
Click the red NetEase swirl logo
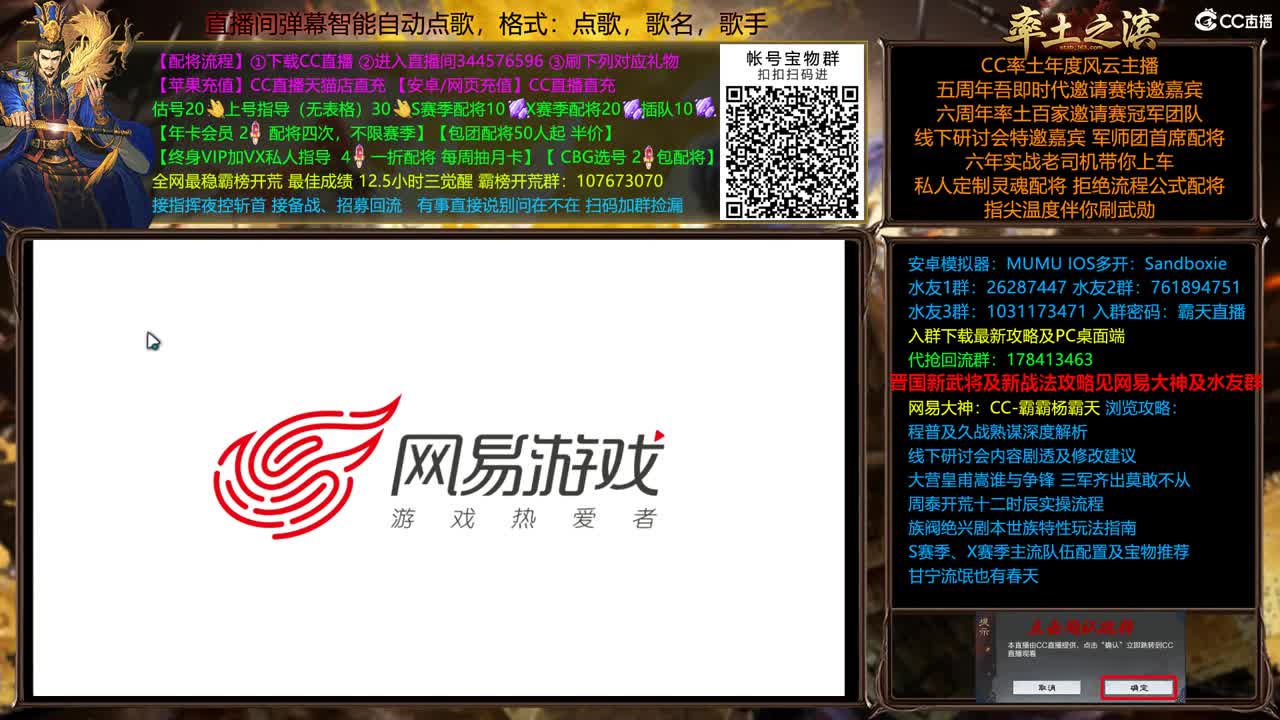point(307,466)
